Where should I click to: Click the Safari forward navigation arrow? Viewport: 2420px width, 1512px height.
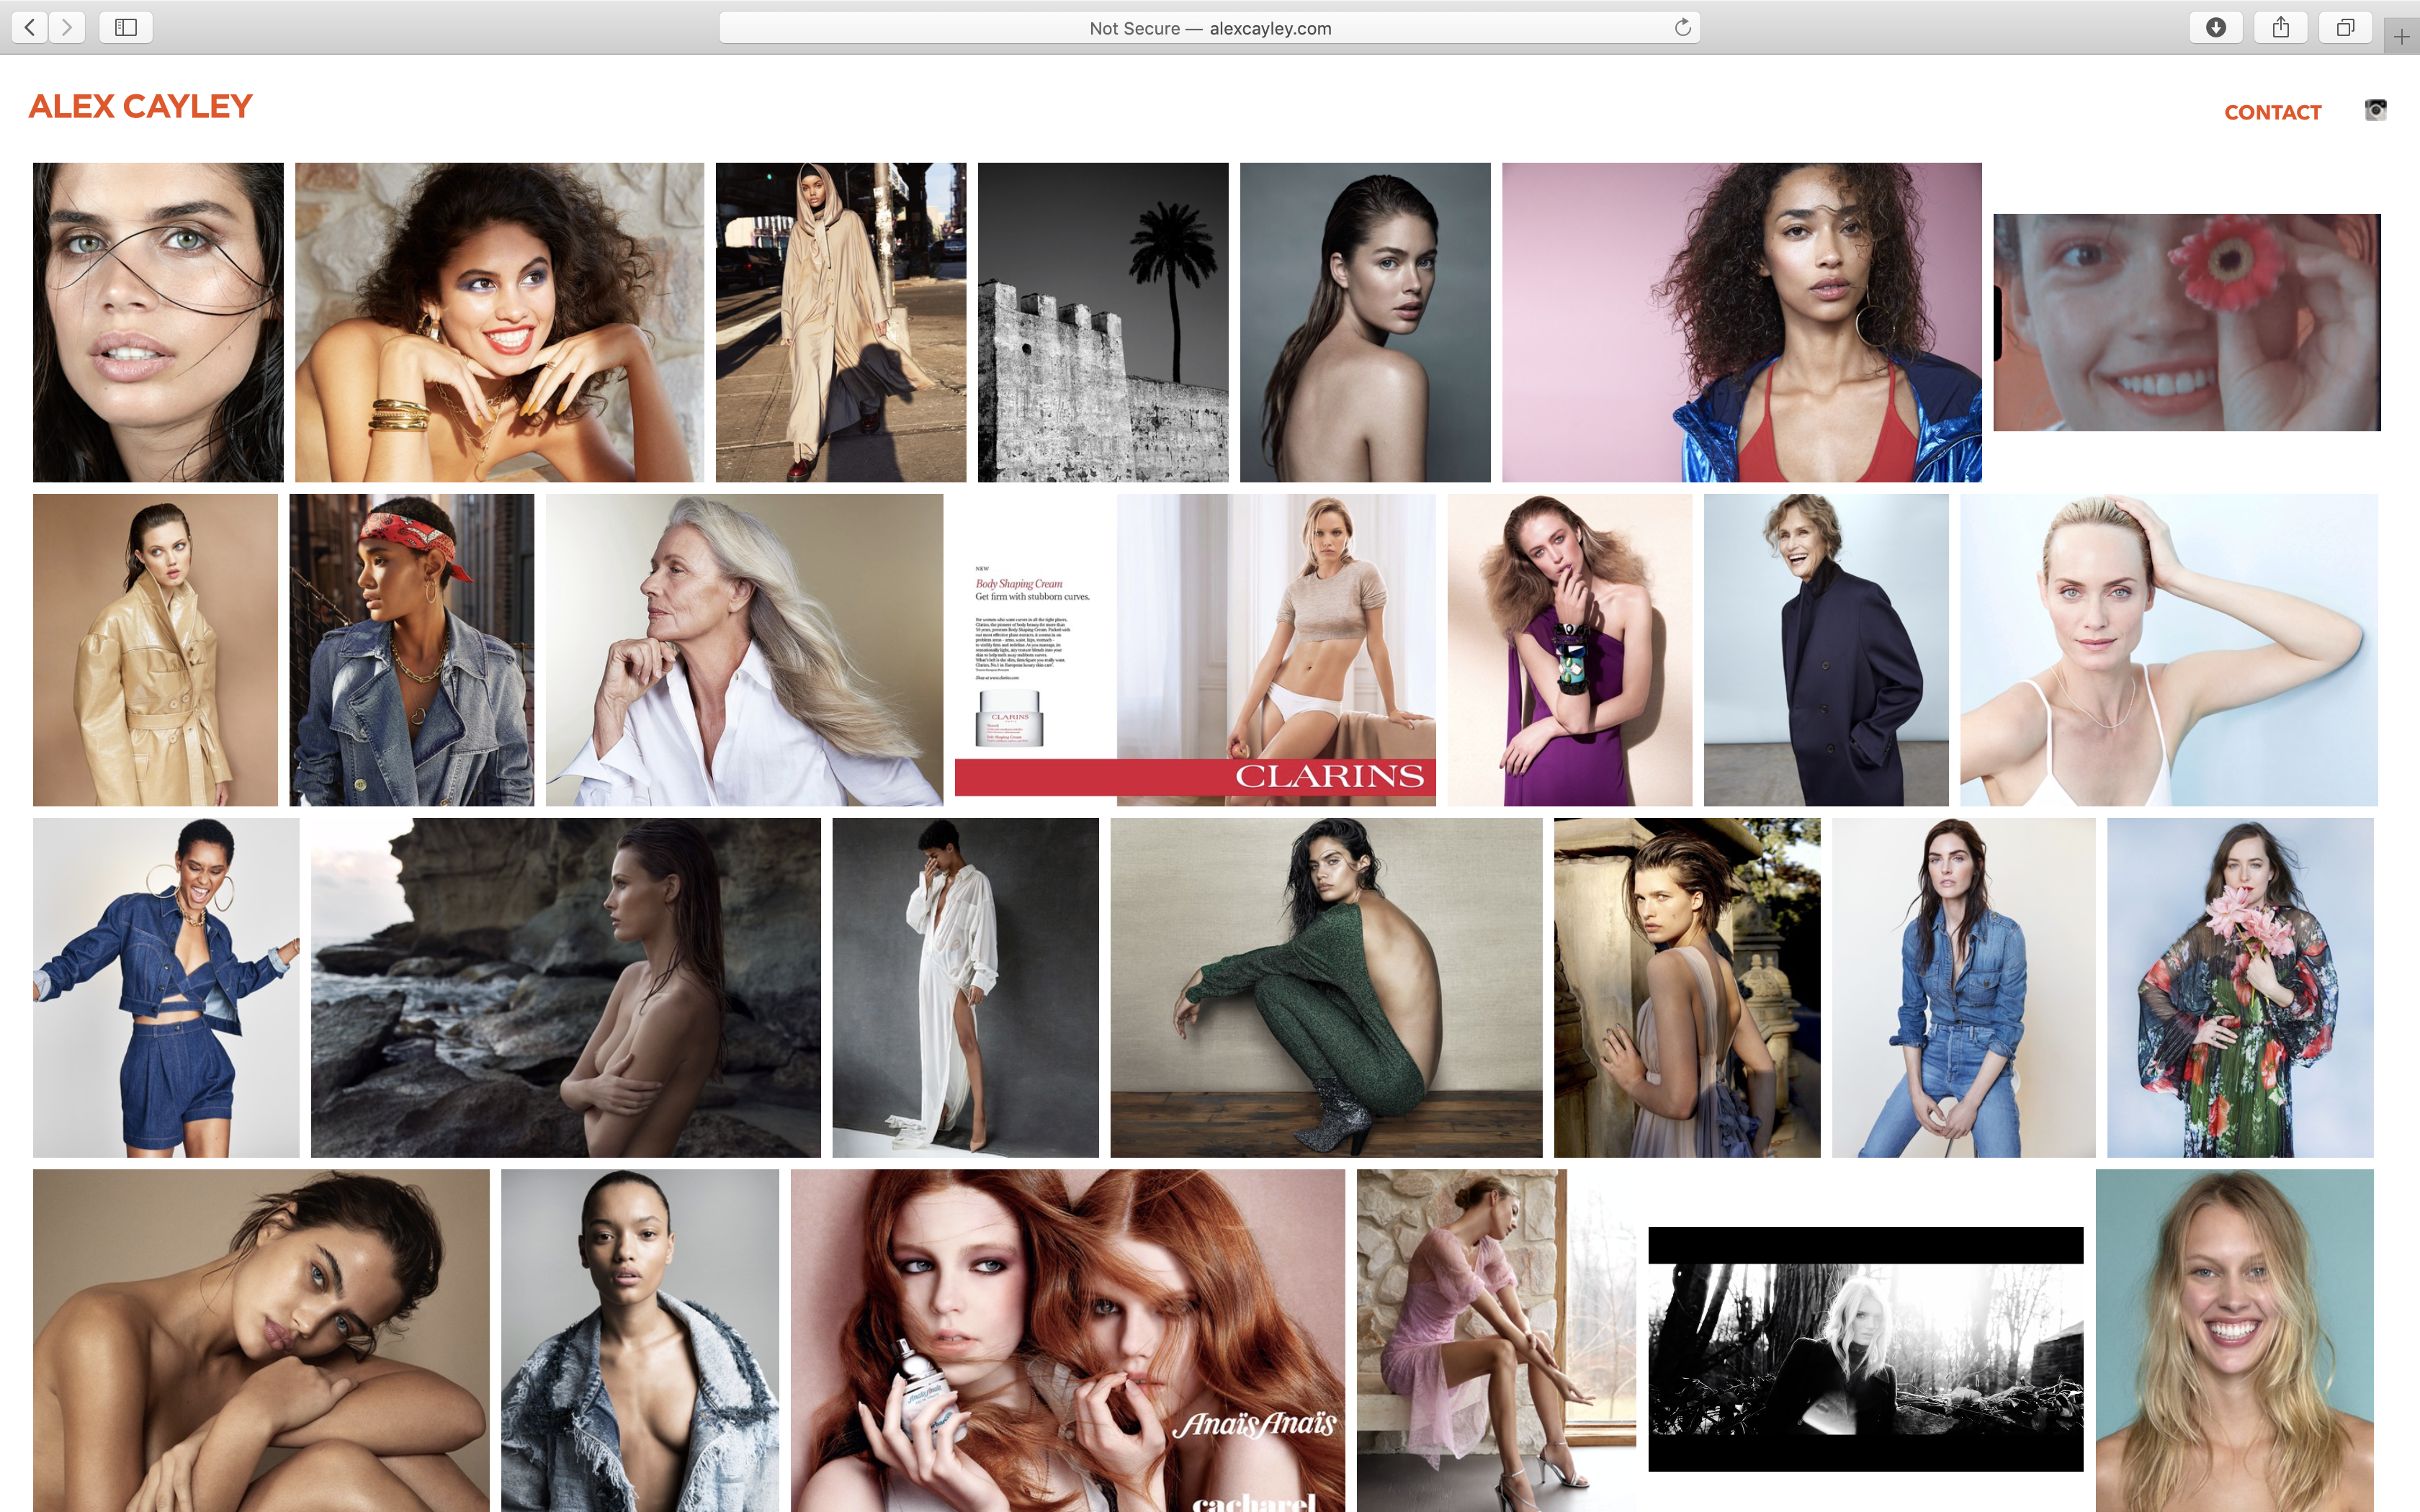(x=67, y=27)
